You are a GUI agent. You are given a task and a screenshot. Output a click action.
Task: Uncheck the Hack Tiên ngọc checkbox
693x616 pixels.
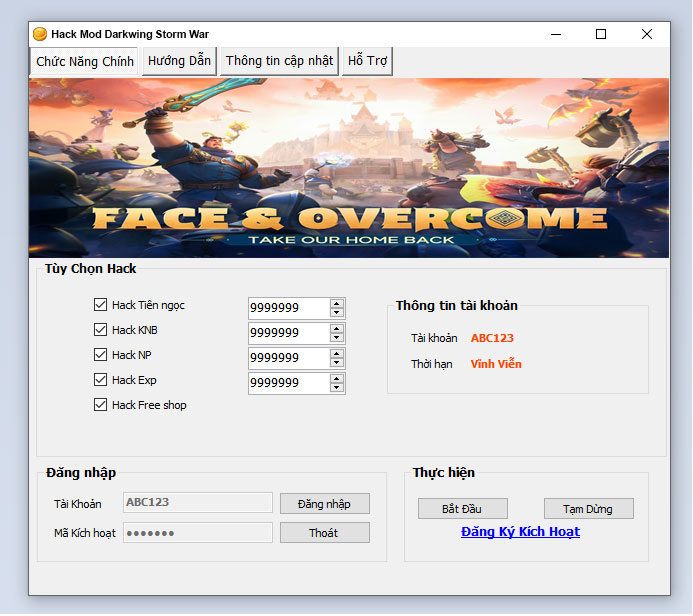click(x=100, y=305)
